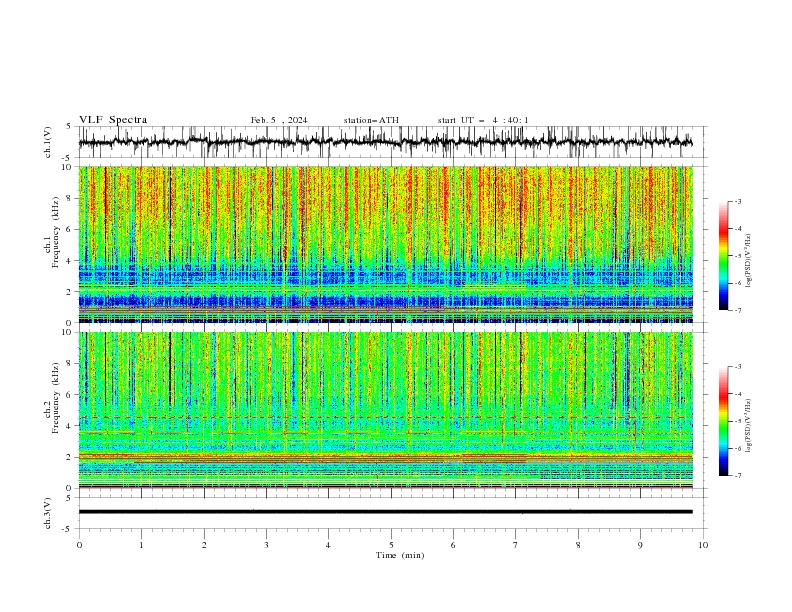Click the "-5" tick on ch.3(V) axis

click(x=68, y=529)
